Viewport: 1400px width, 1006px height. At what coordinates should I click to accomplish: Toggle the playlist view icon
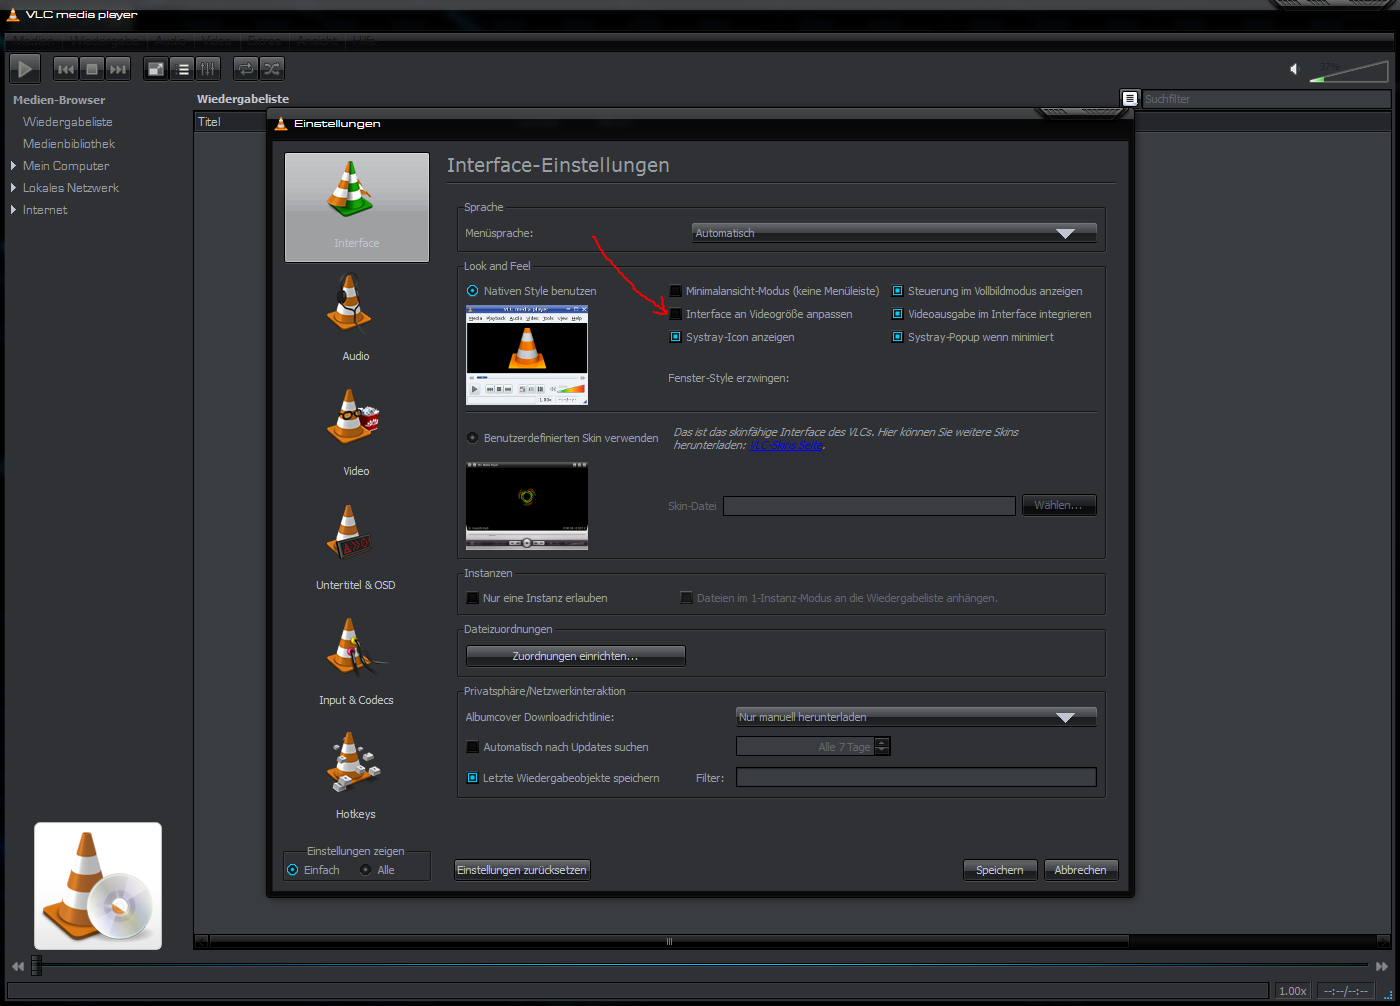point(182,69)
